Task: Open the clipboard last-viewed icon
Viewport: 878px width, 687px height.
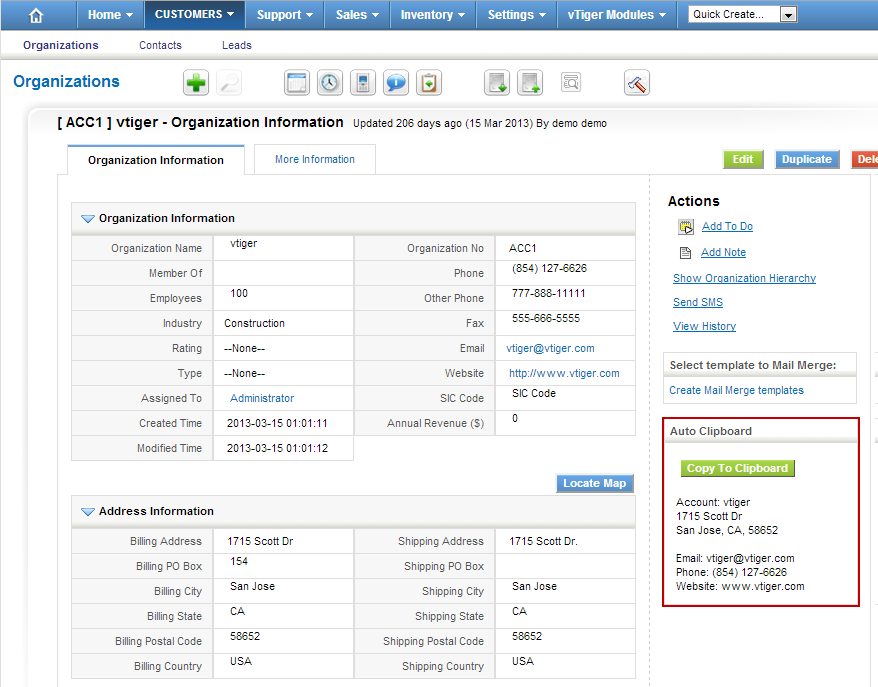Action: pyautogui.click(x=429, y=83)
